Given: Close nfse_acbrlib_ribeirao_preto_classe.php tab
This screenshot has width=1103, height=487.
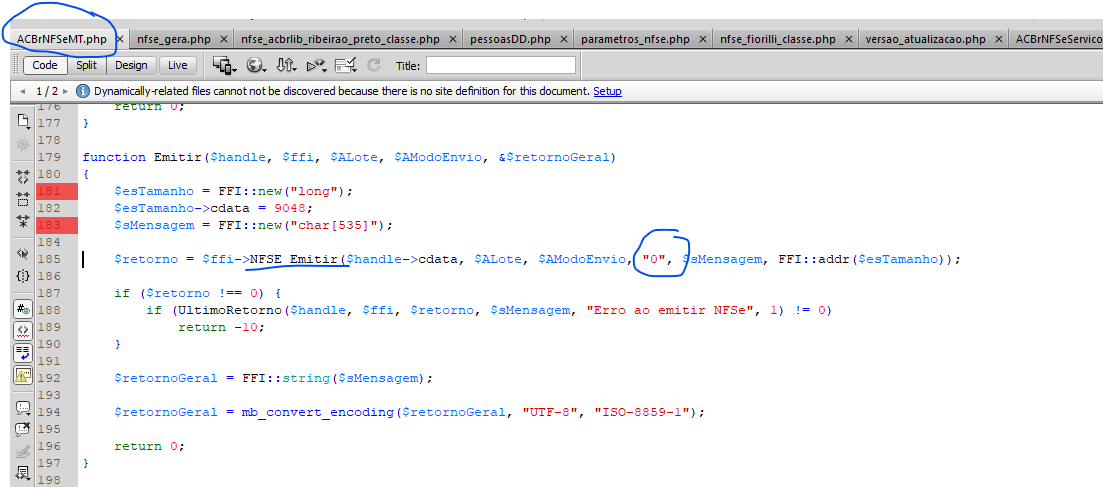Looking at the screenshot, I should coord(452,39).
